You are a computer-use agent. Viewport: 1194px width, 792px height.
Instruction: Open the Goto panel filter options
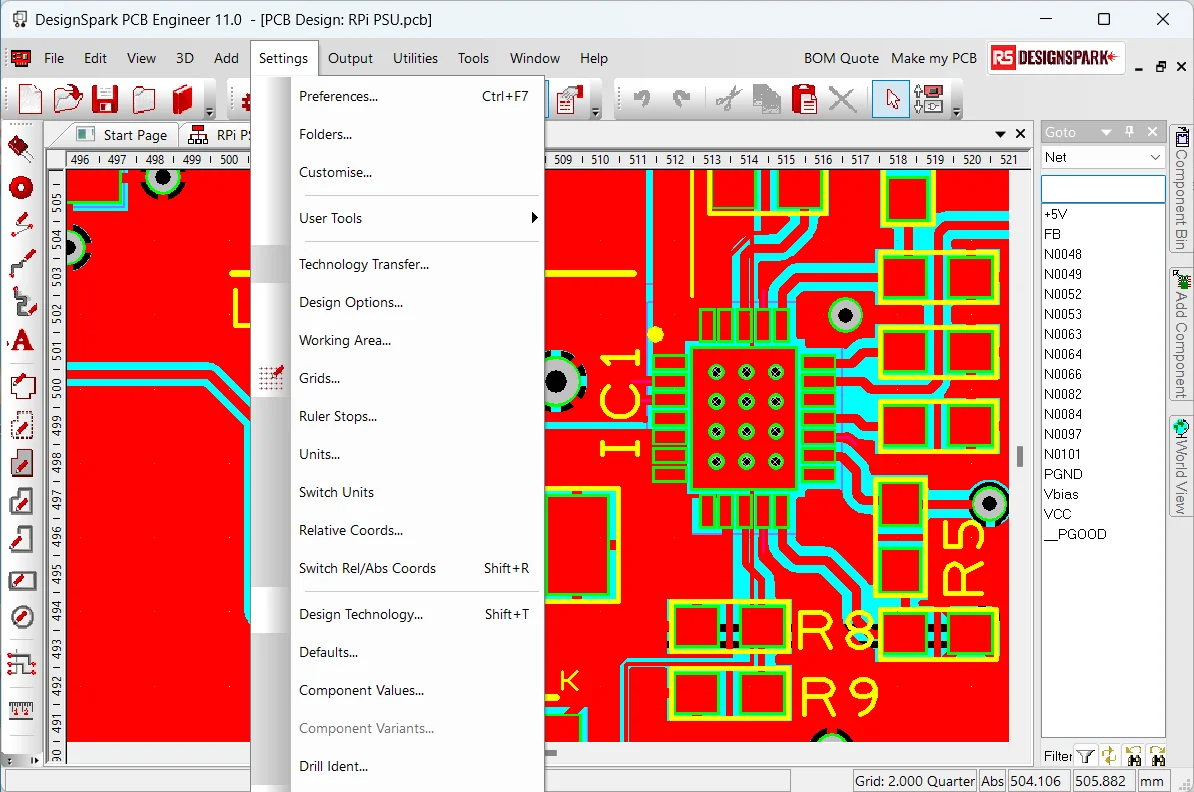coord(1086,756)
